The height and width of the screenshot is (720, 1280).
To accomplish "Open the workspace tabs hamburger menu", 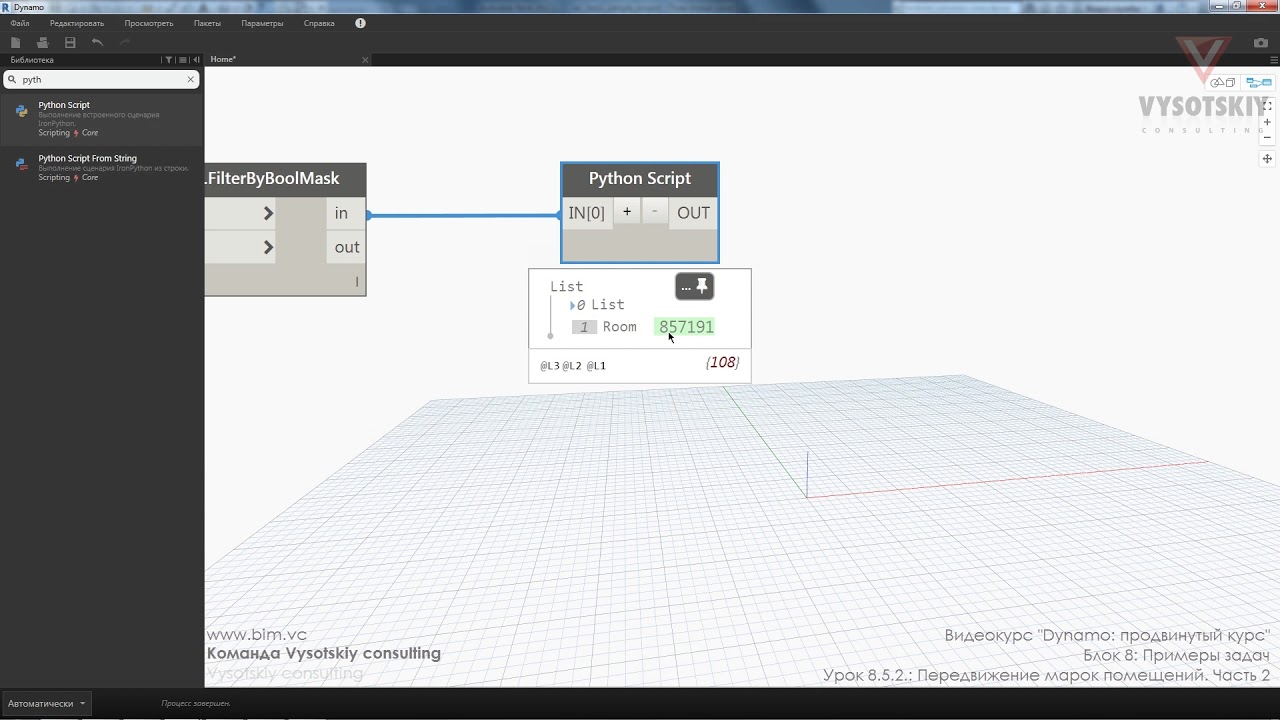I will coord(1273,60).
